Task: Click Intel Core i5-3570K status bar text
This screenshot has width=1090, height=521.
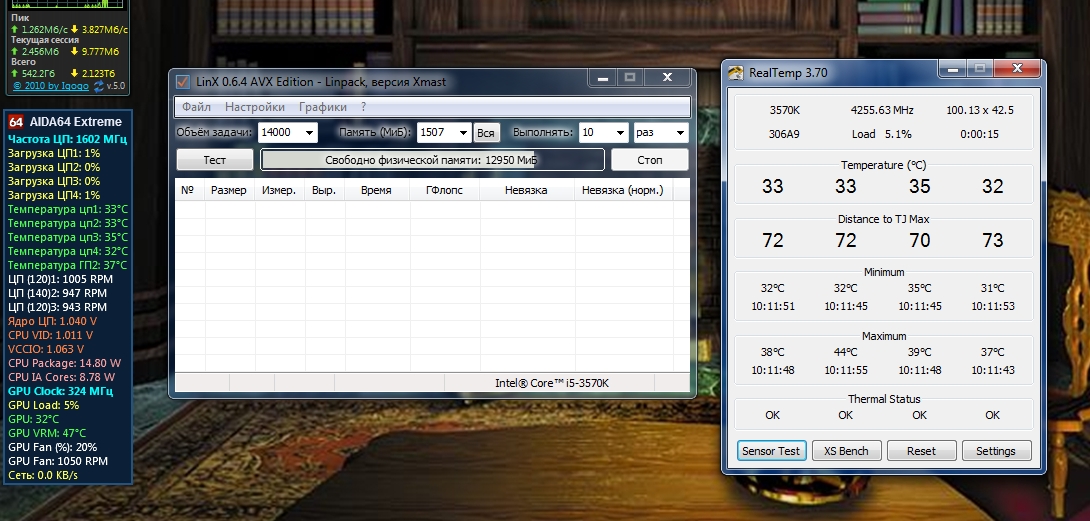Action: pyautogui.click(x=552, y=383)
